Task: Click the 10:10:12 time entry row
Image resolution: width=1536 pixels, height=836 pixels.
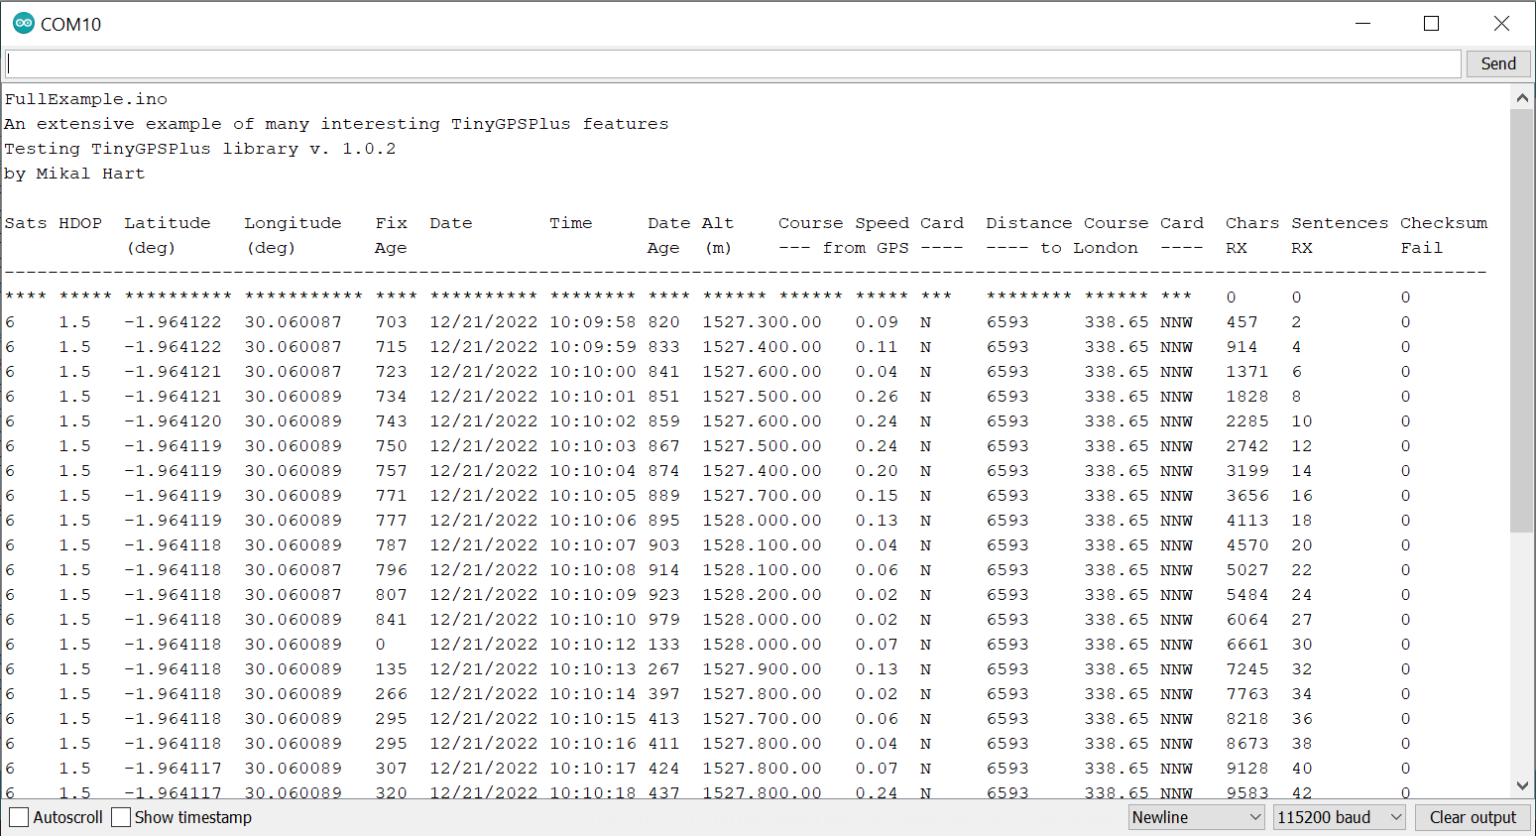Action: click(x=592, y=644)
